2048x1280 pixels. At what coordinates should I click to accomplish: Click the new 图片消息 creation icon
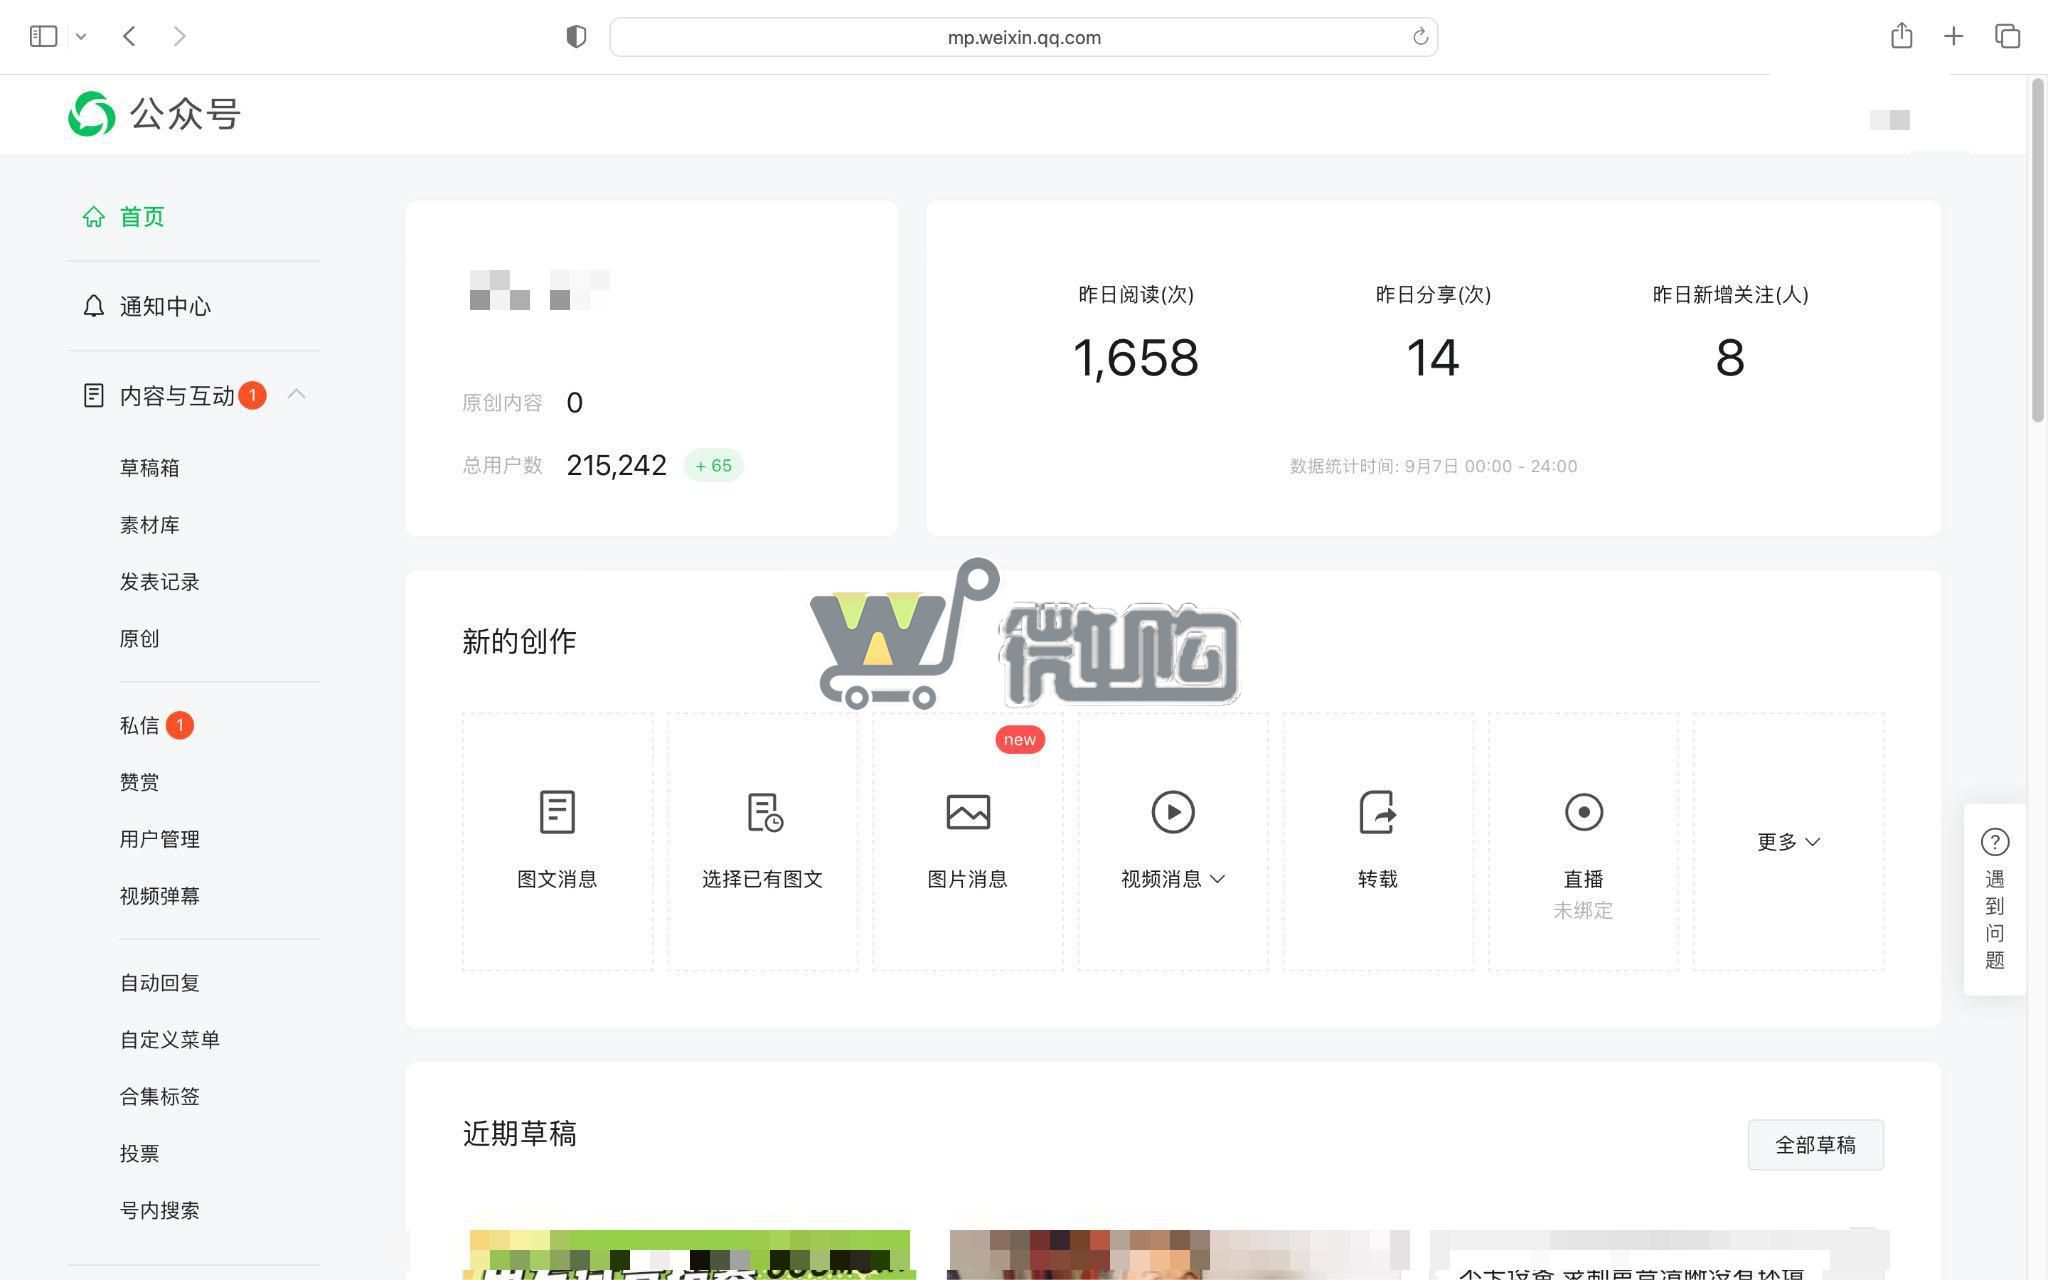tap(967, 812)
